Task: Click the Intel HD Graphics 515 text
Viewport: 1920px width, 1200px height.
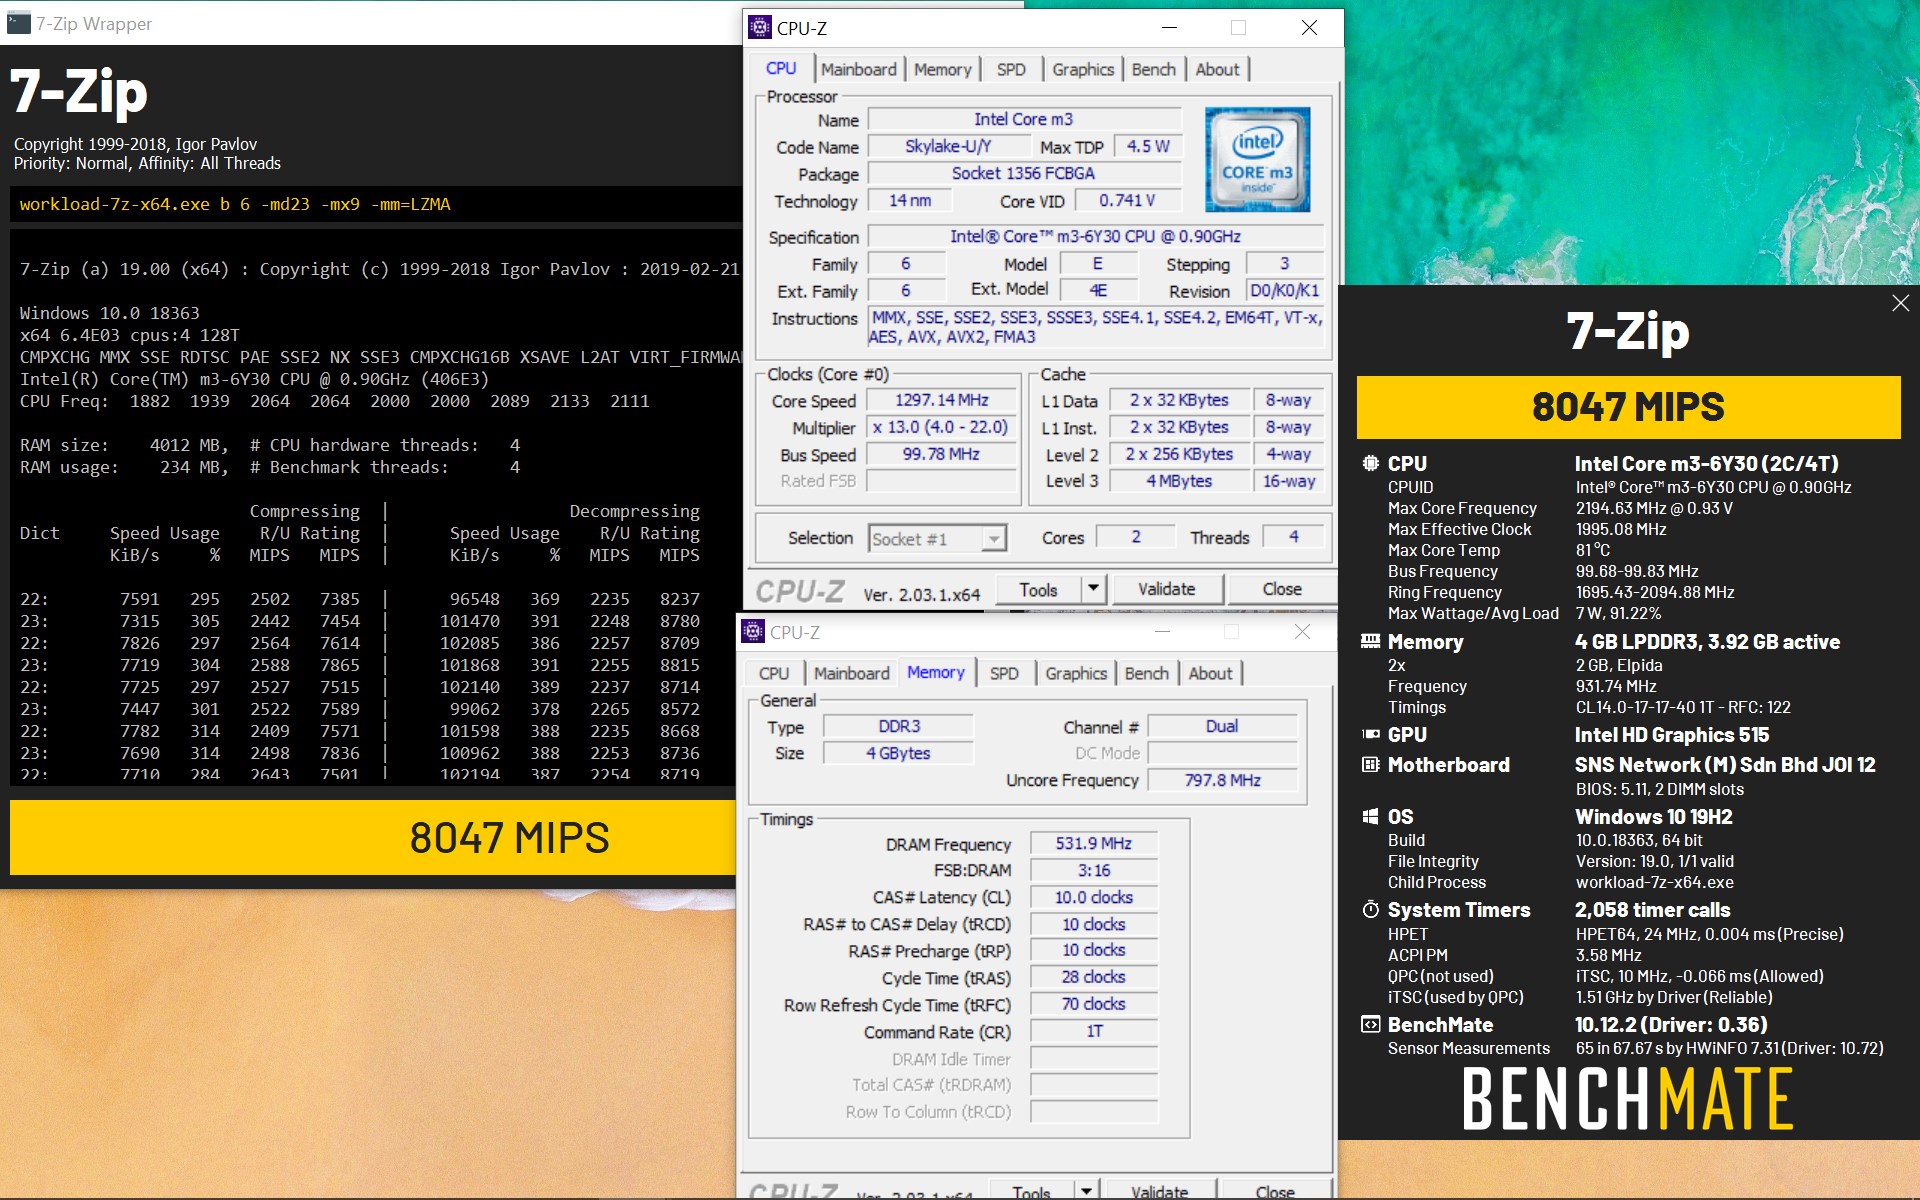Action: click(1672, 735)
